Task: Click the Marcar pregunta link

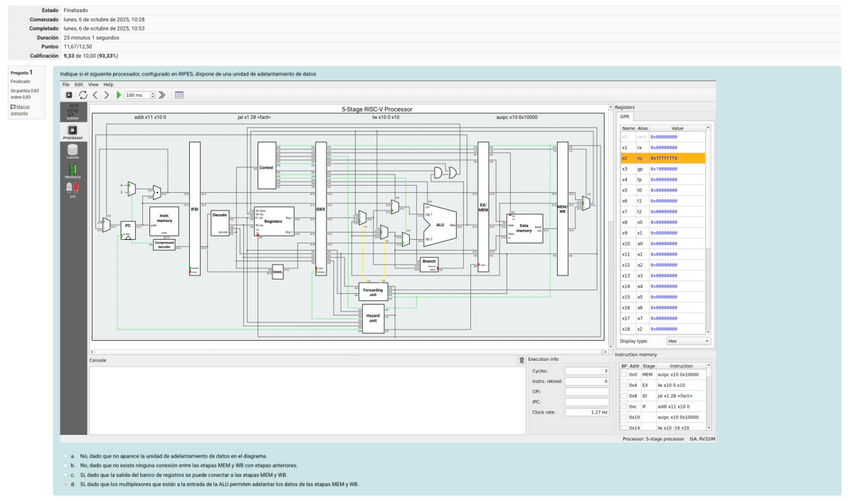Action: point(21,109)
